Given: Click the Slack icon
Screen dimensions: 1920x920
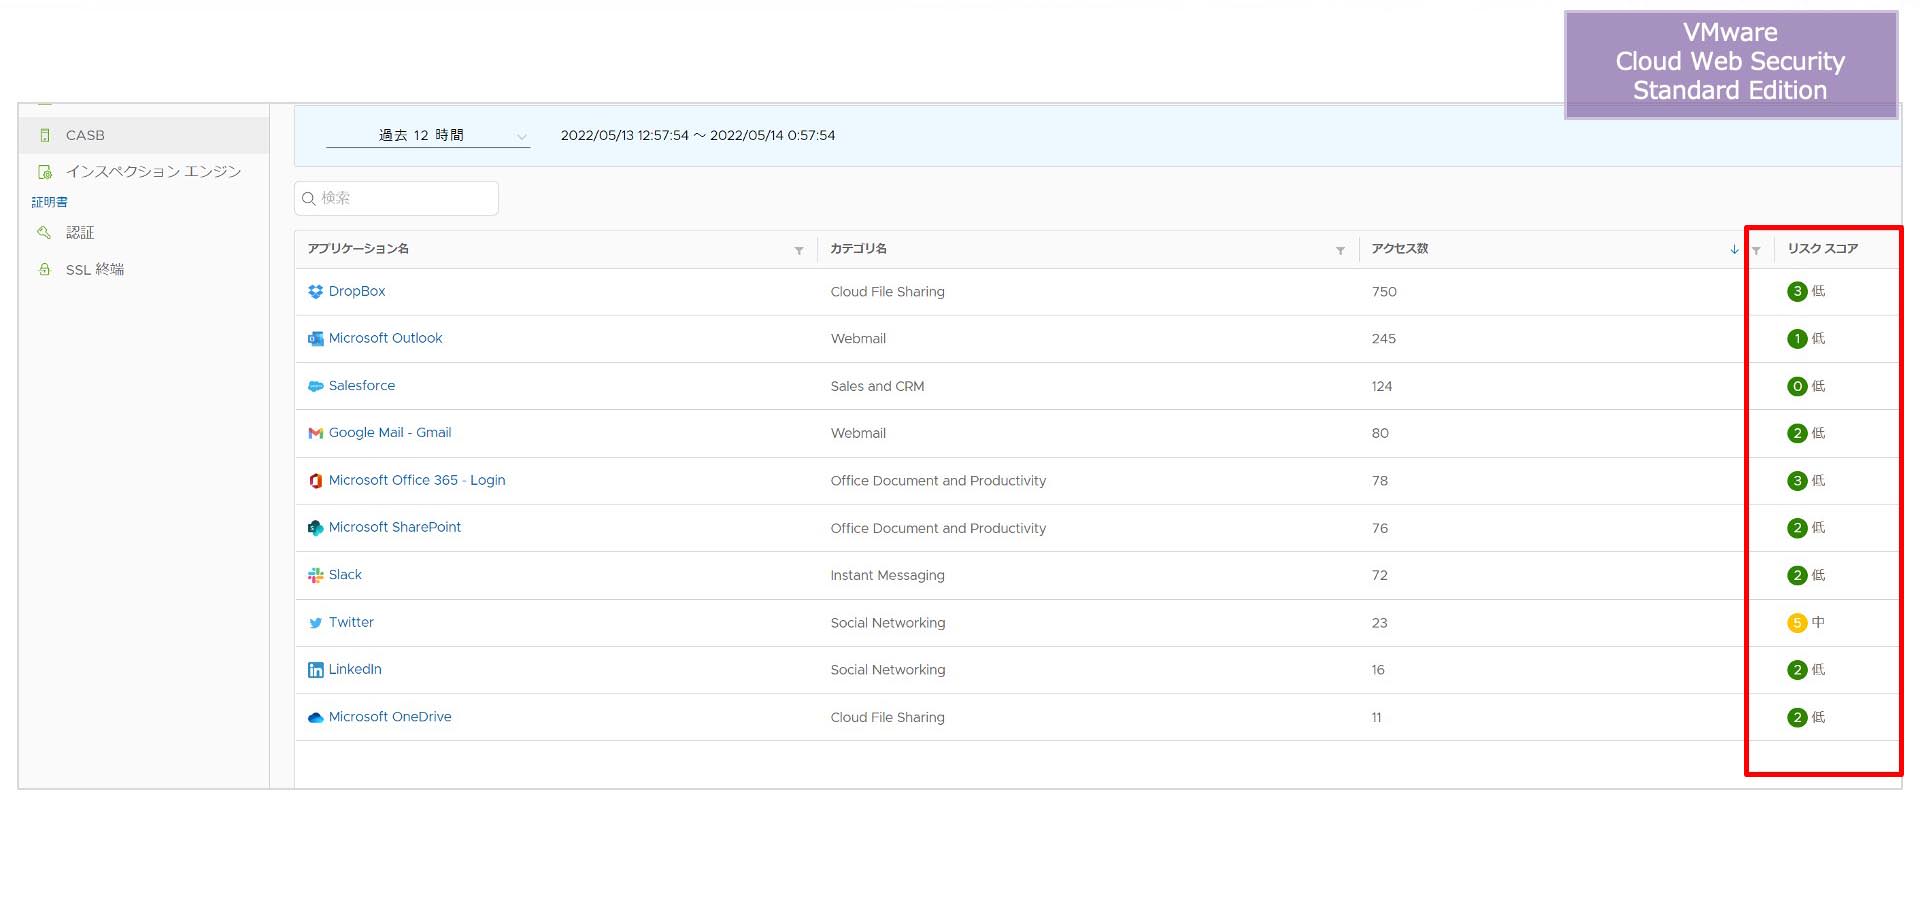Looking at the screenshot, I should [x=315, y=574].
